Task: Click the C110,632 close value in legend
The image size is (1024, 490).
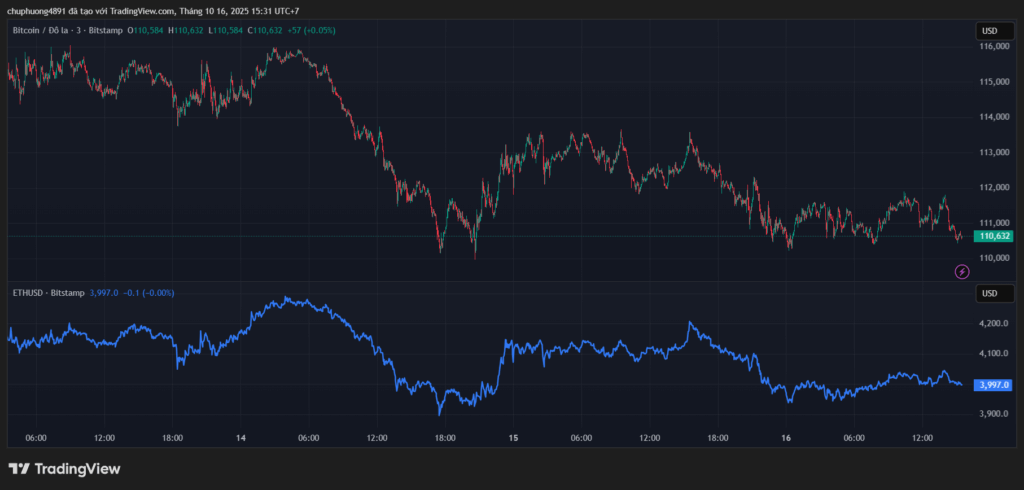Action: [268, 31]
